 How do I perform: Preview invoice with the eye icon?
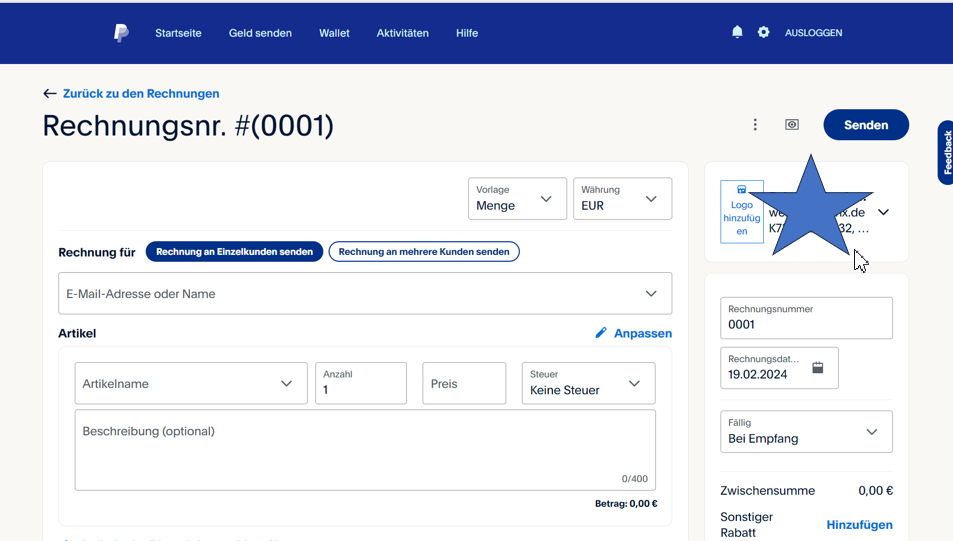[x=791, y=125]
